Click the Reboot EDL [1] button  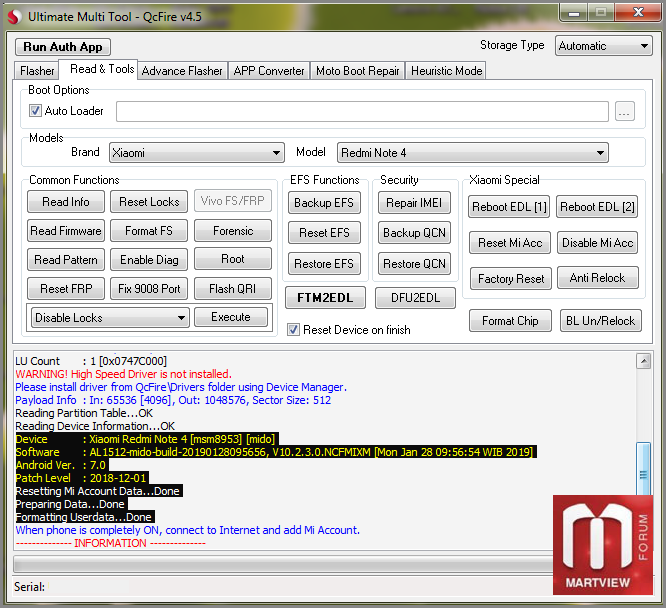(509, 207)
